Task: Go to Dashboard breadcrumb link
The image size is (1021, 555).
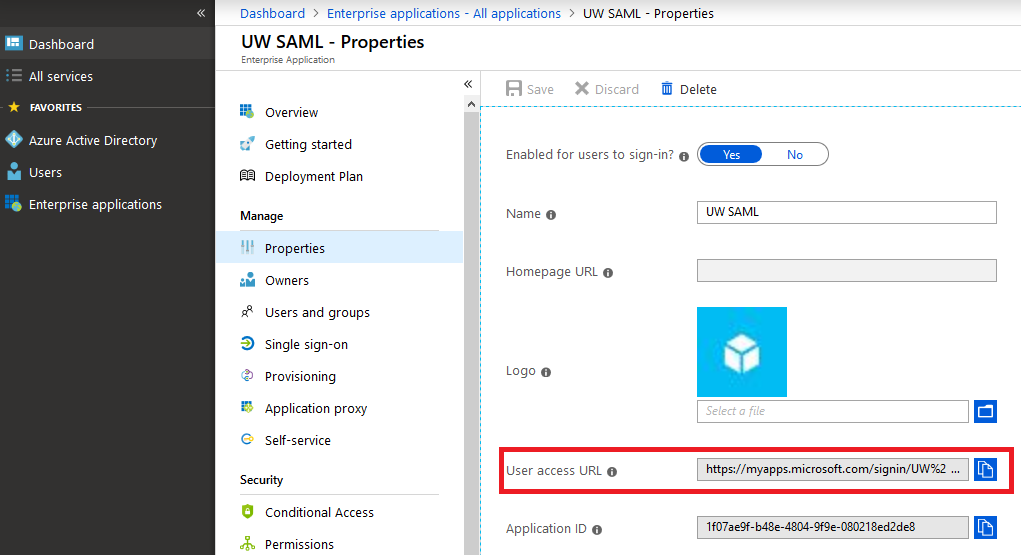Action: [x=272, y=13]
